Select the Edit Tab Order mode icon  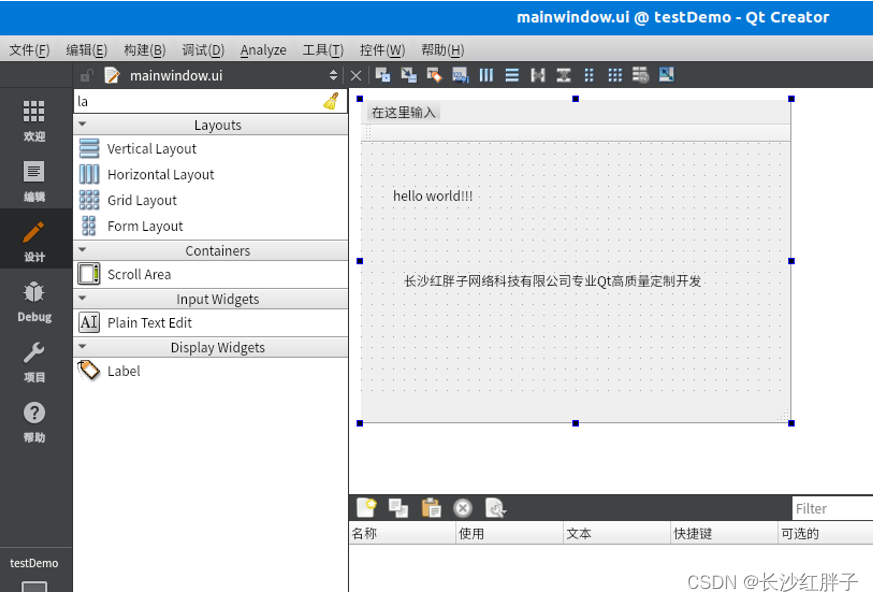pos(460,75)
